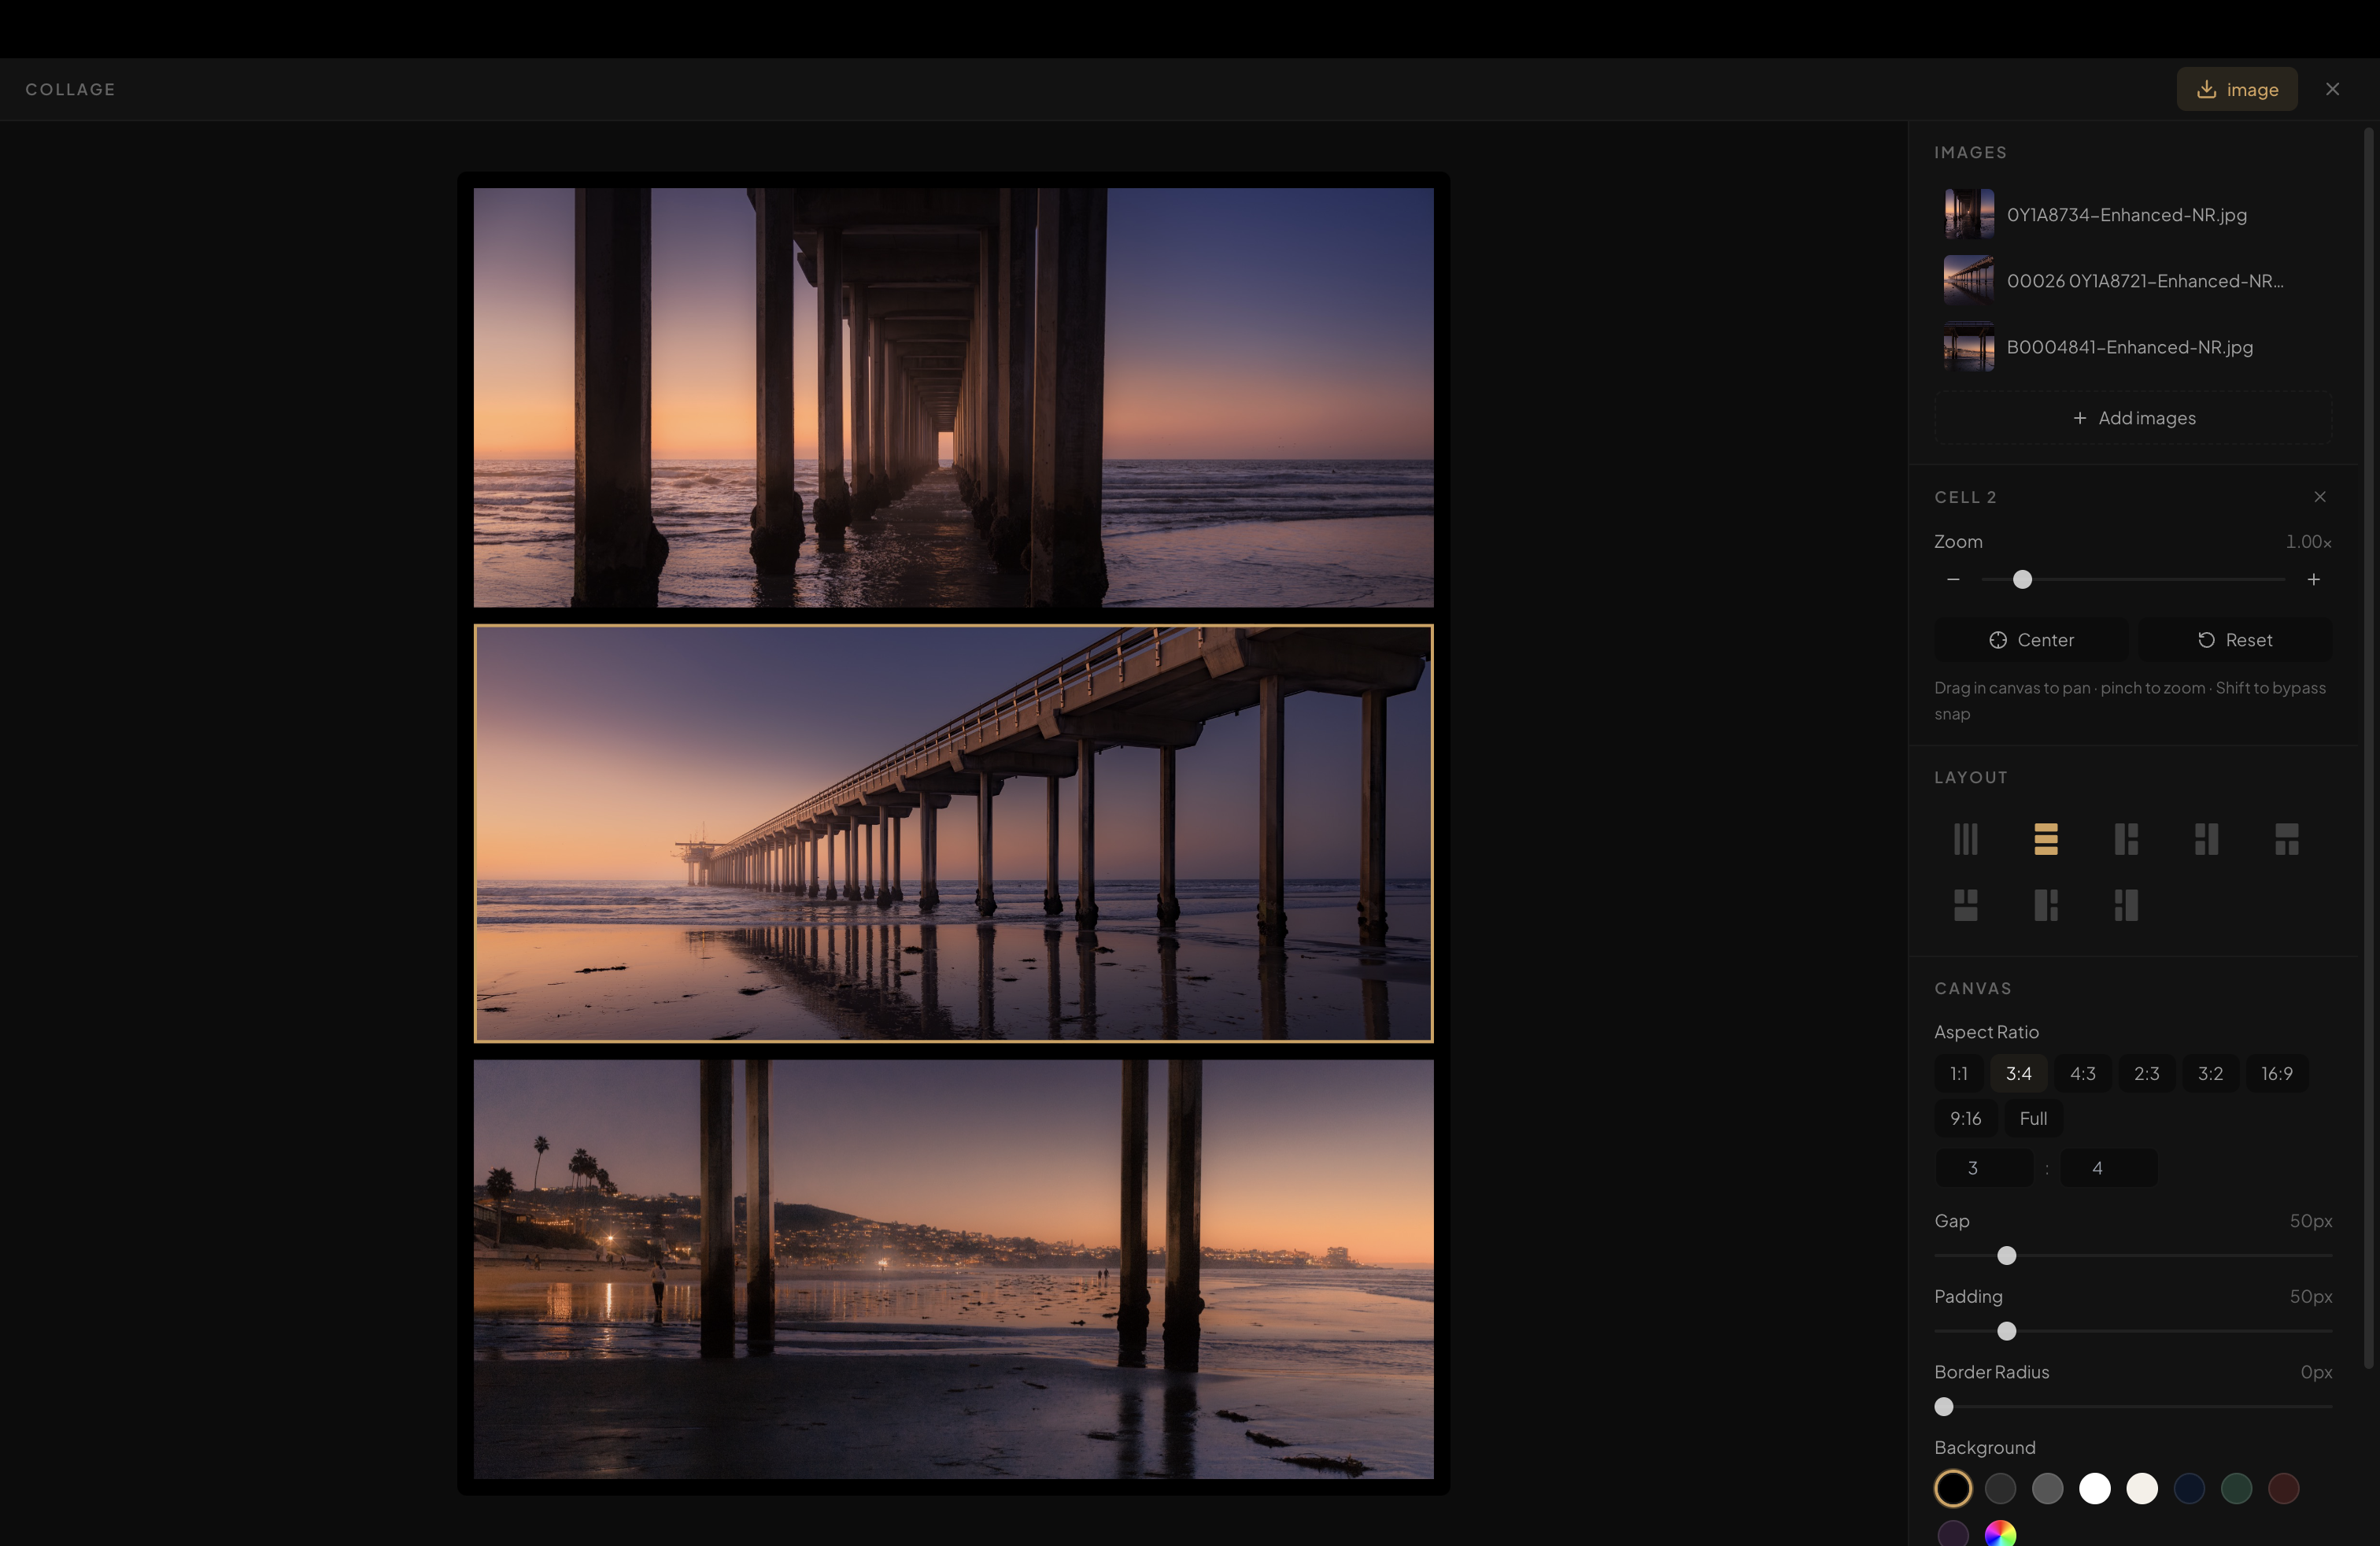2380x1546 pixels.
Task: Select the navy blue background swatch
Action: [x=2189, y=1488]
